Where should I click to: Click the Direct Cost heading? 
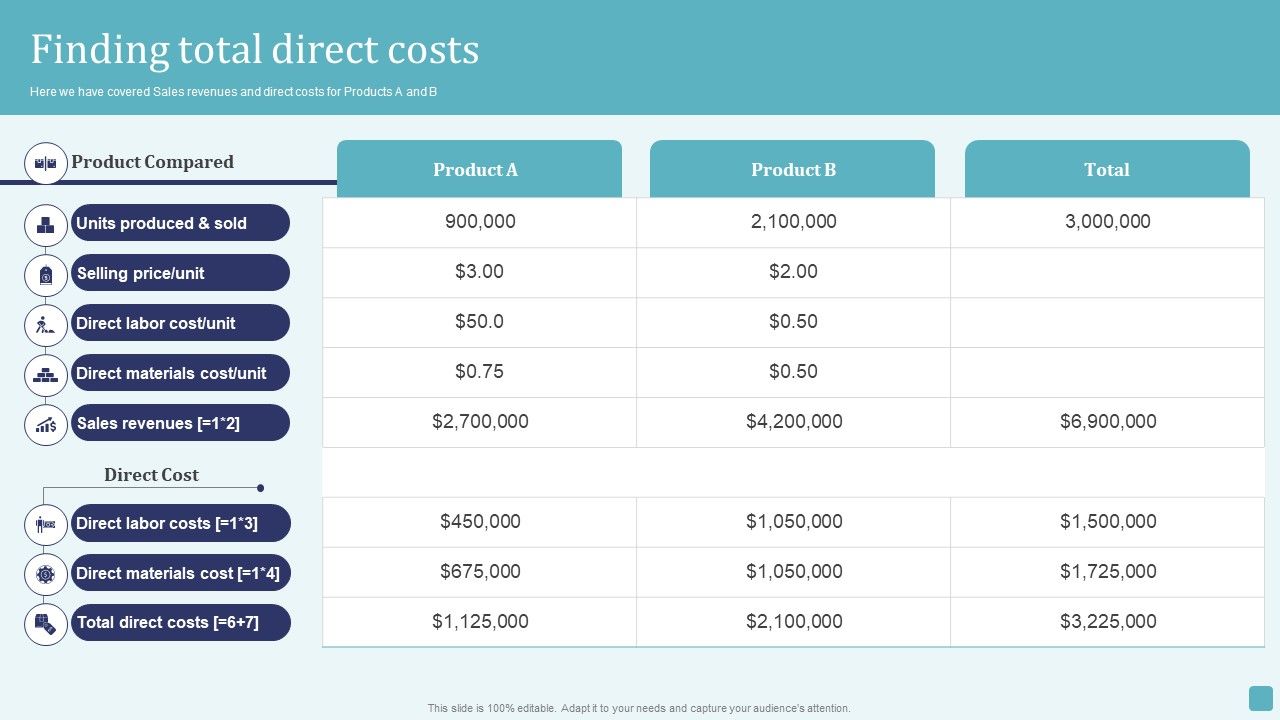151,475
